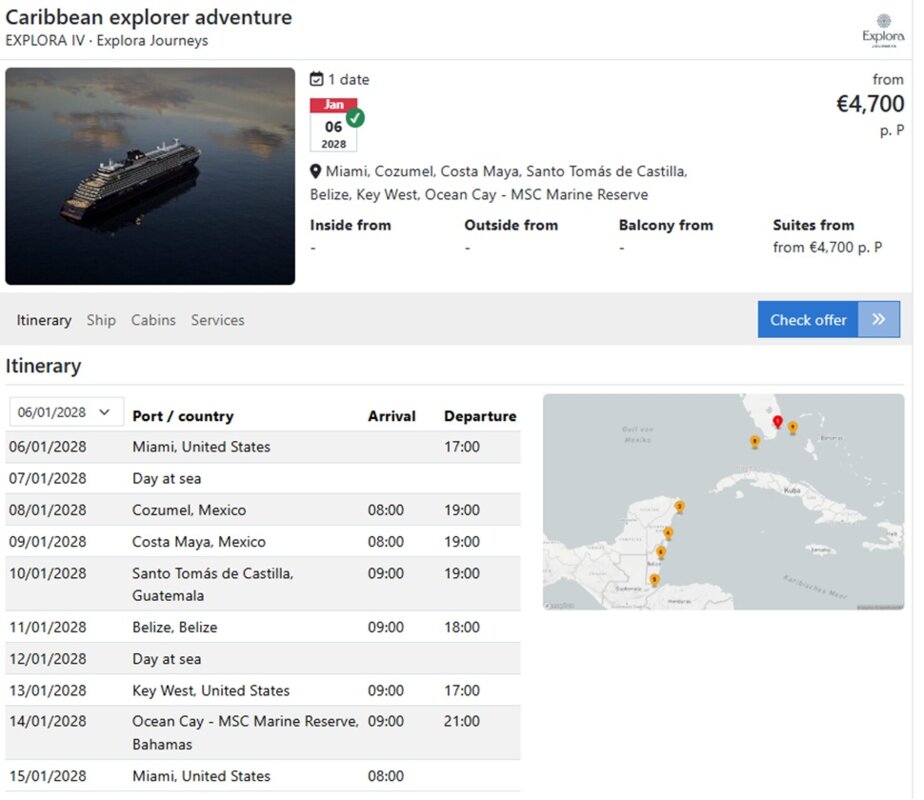
Task: Click the orange map marker near Key West
Action: [x=754, y=442]
